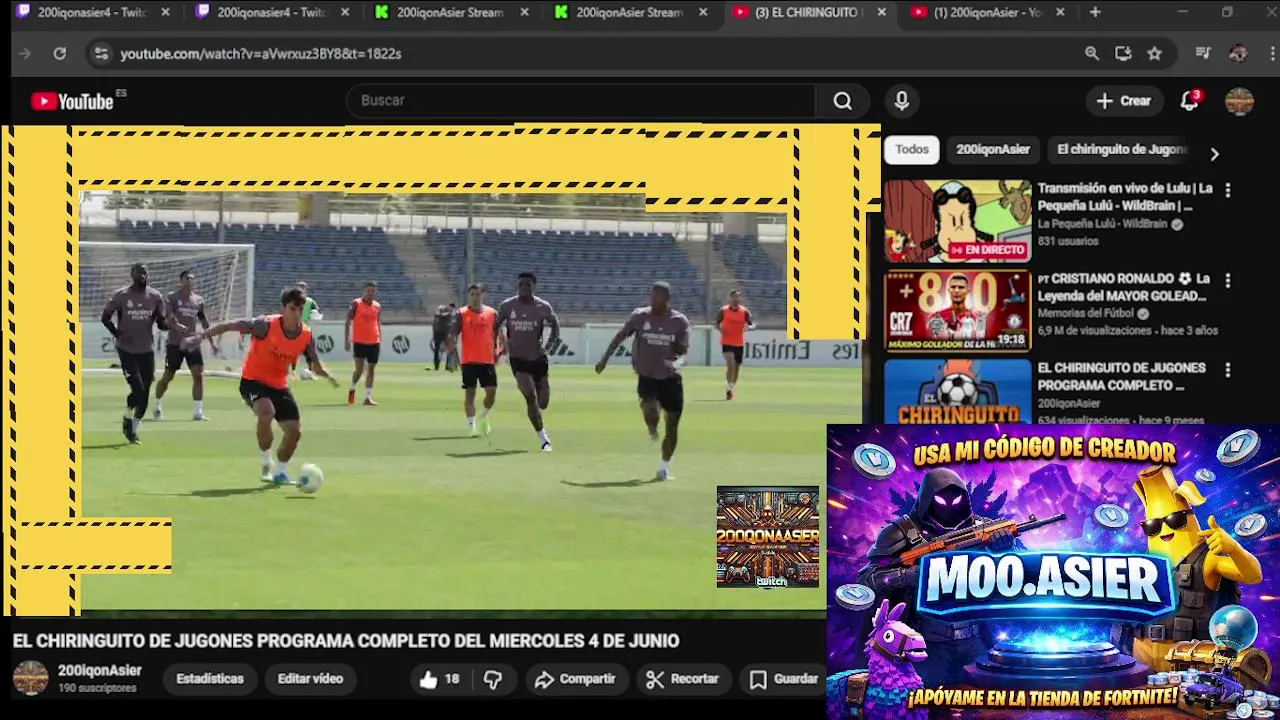Open Cristiano Ronaldo 19:18 video thumbnail
The width and height of the screenshot is (1280, 720).
coord(957,311)
